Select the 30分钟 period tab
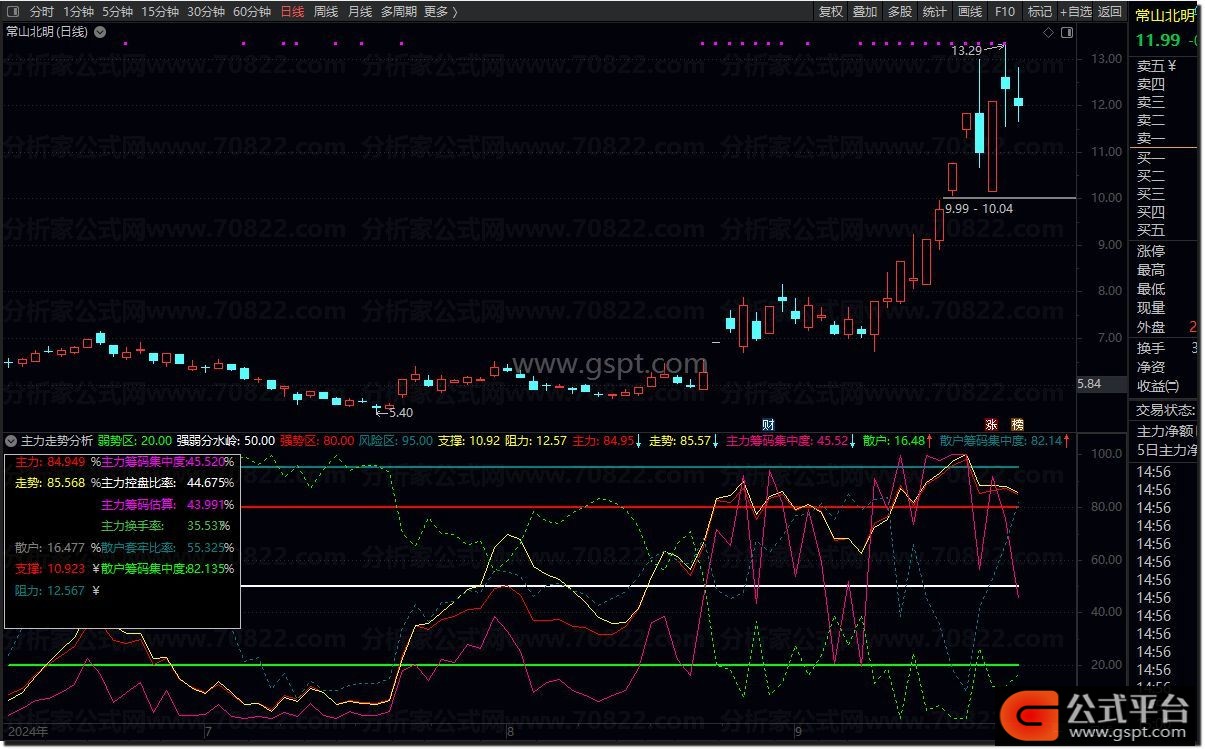Viewport: 1205px width, 749px height. pos(206,12)
